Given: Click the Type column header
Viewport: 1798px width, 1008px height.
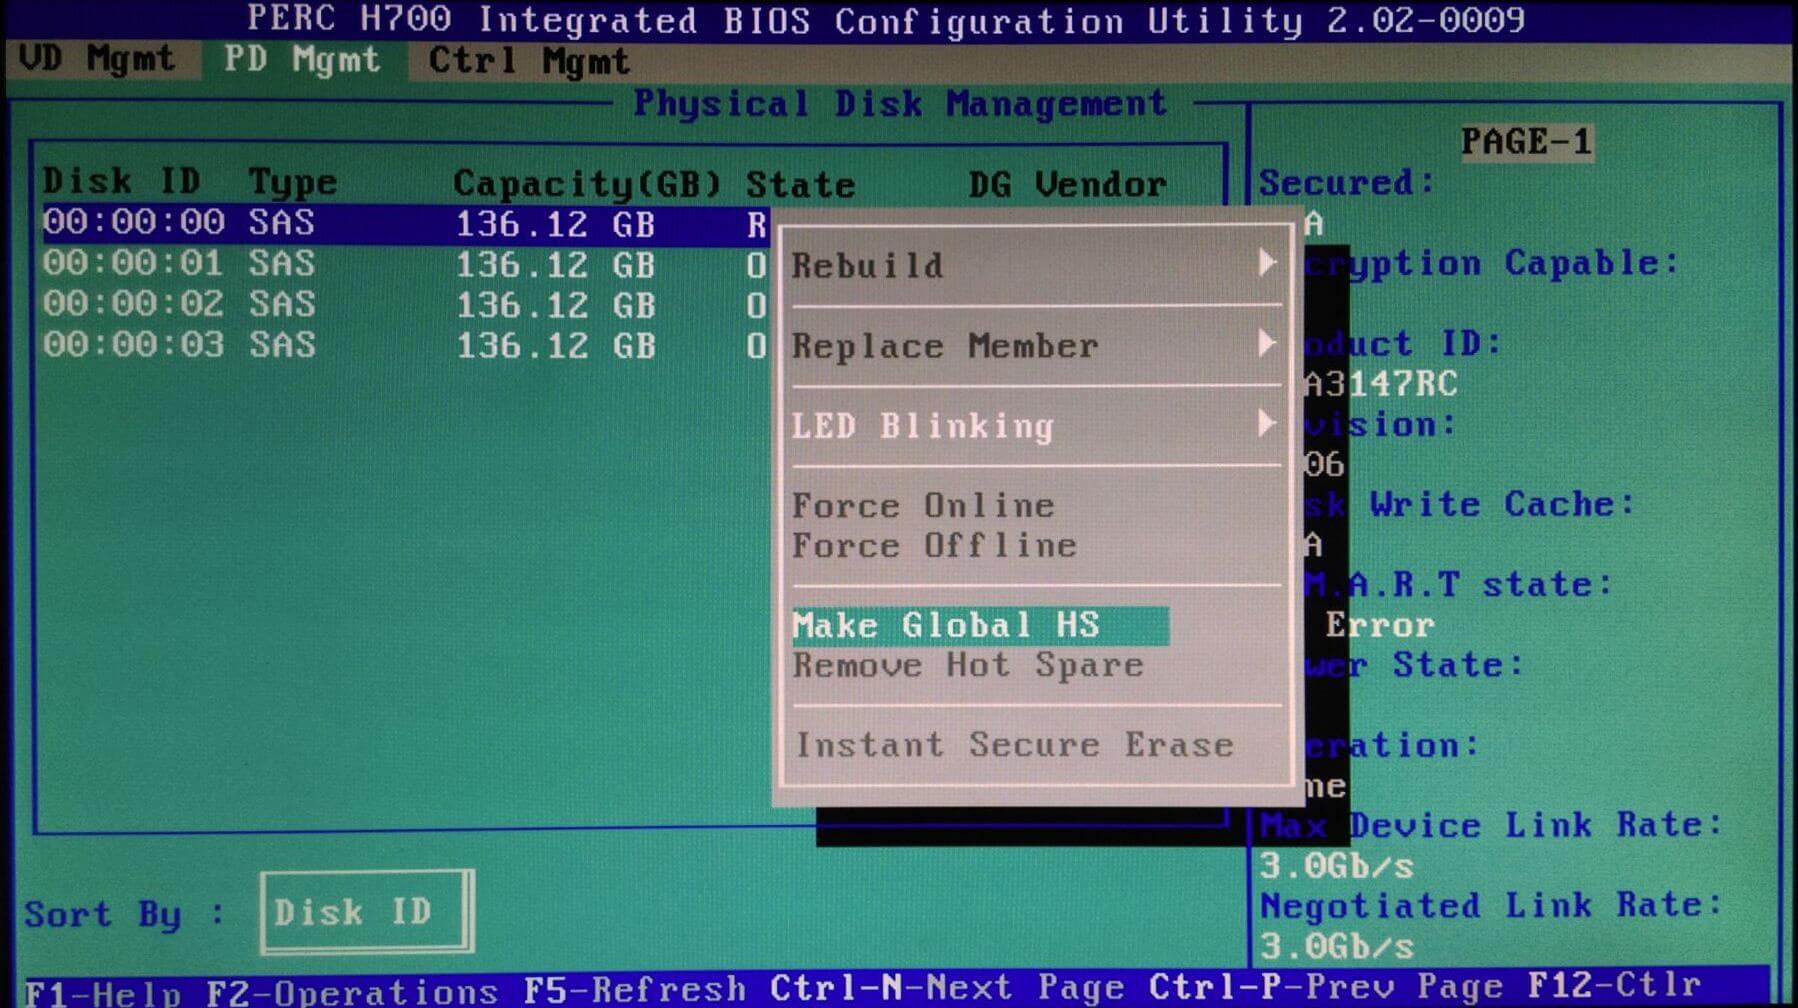Looking at the screenshot, I should tap(293, 183).
